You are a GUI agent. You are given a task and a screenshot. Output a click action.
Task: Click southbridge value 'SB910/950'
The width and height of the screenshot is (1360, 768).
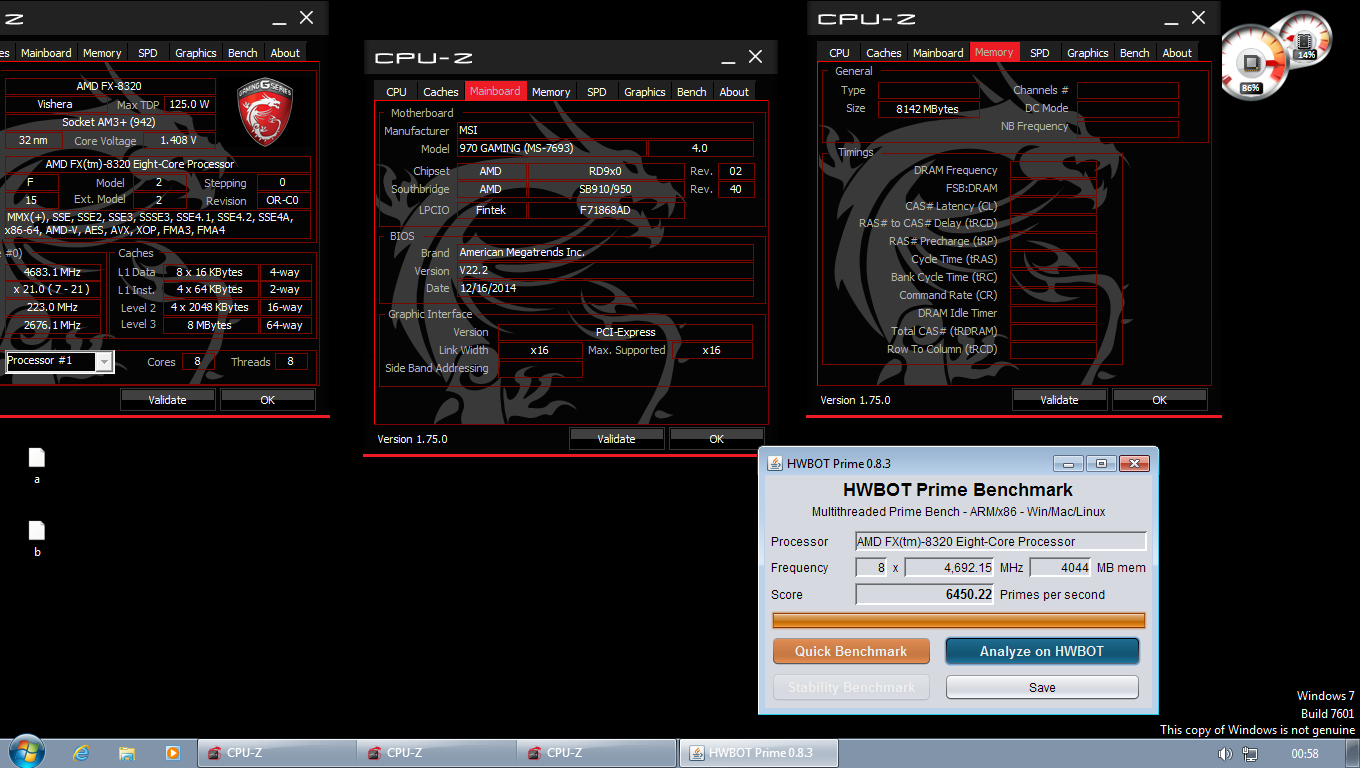pos(606,189)
